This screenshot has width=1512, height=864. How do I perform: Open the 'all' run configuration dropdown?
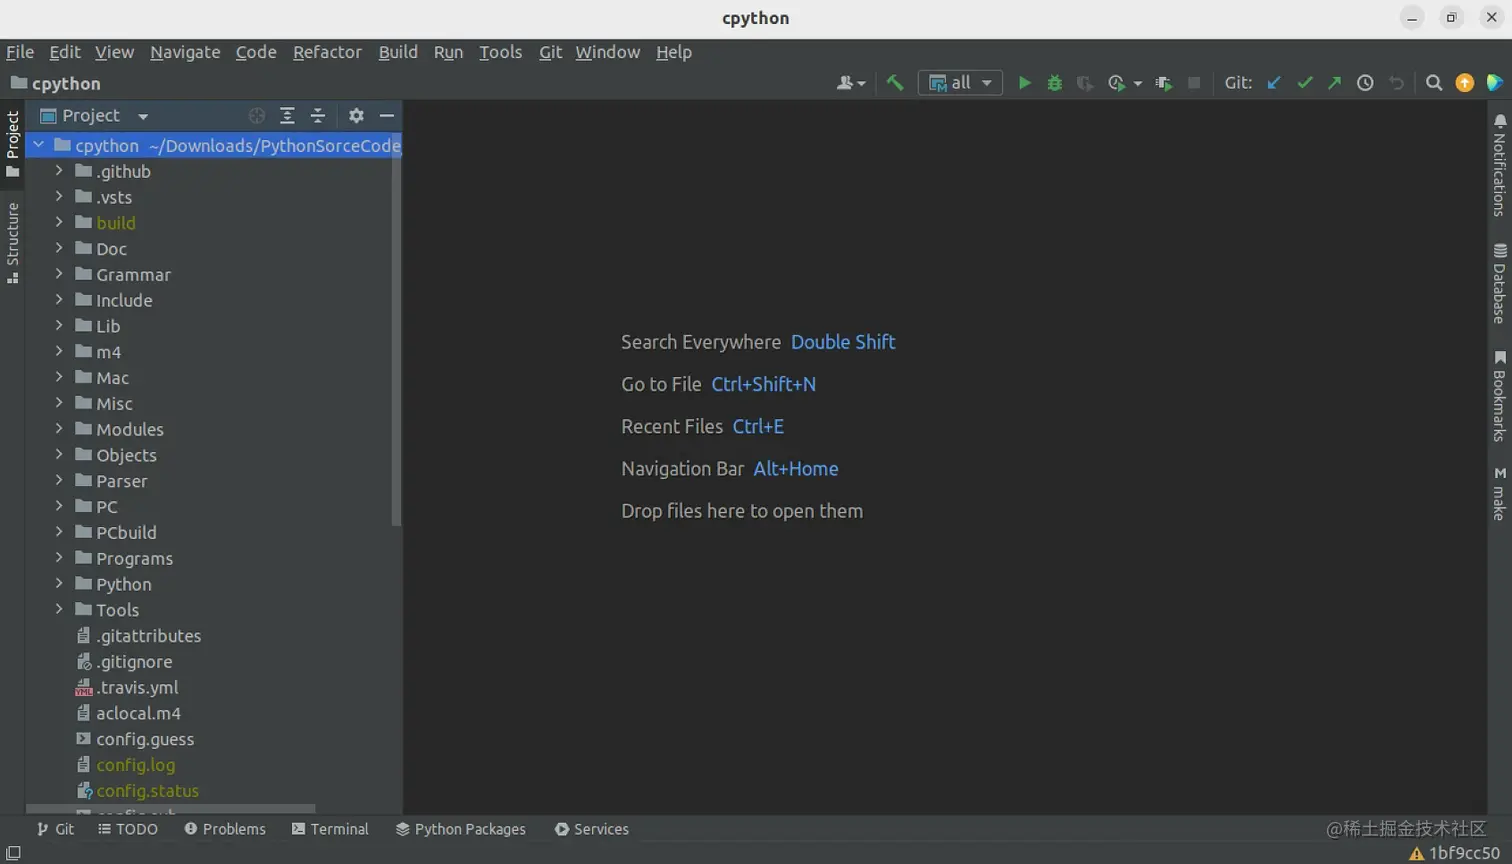pyautogui.click(x=960, y=83)
